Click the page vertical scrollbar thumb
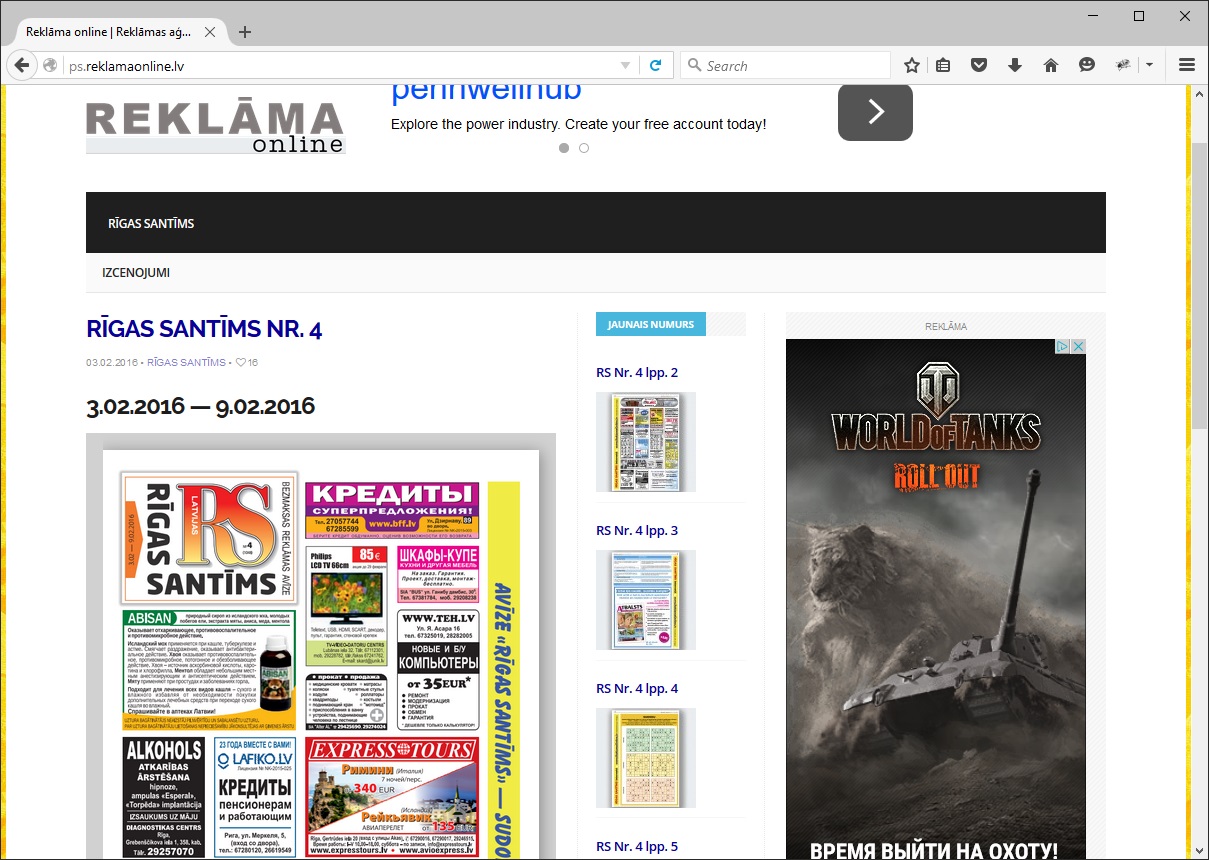Viewport: 1209px width, 860px height. pos(1200,285)
